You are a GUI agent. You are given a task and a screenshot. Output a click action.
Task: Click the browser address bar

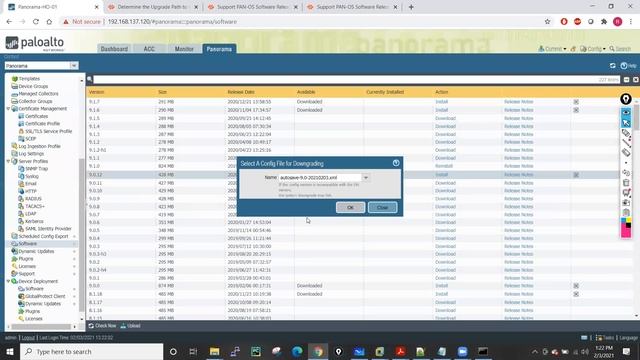point(302,22)
